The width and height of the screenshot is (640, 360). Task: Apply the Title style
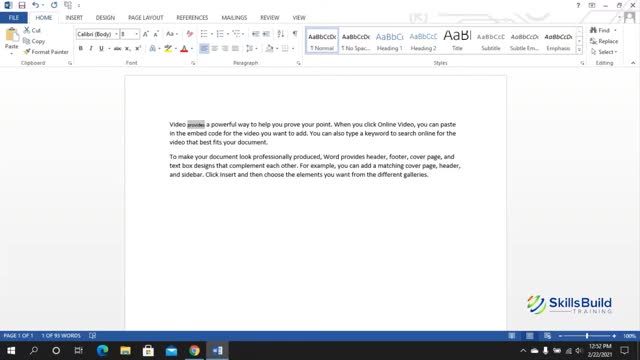pos(457,41)
